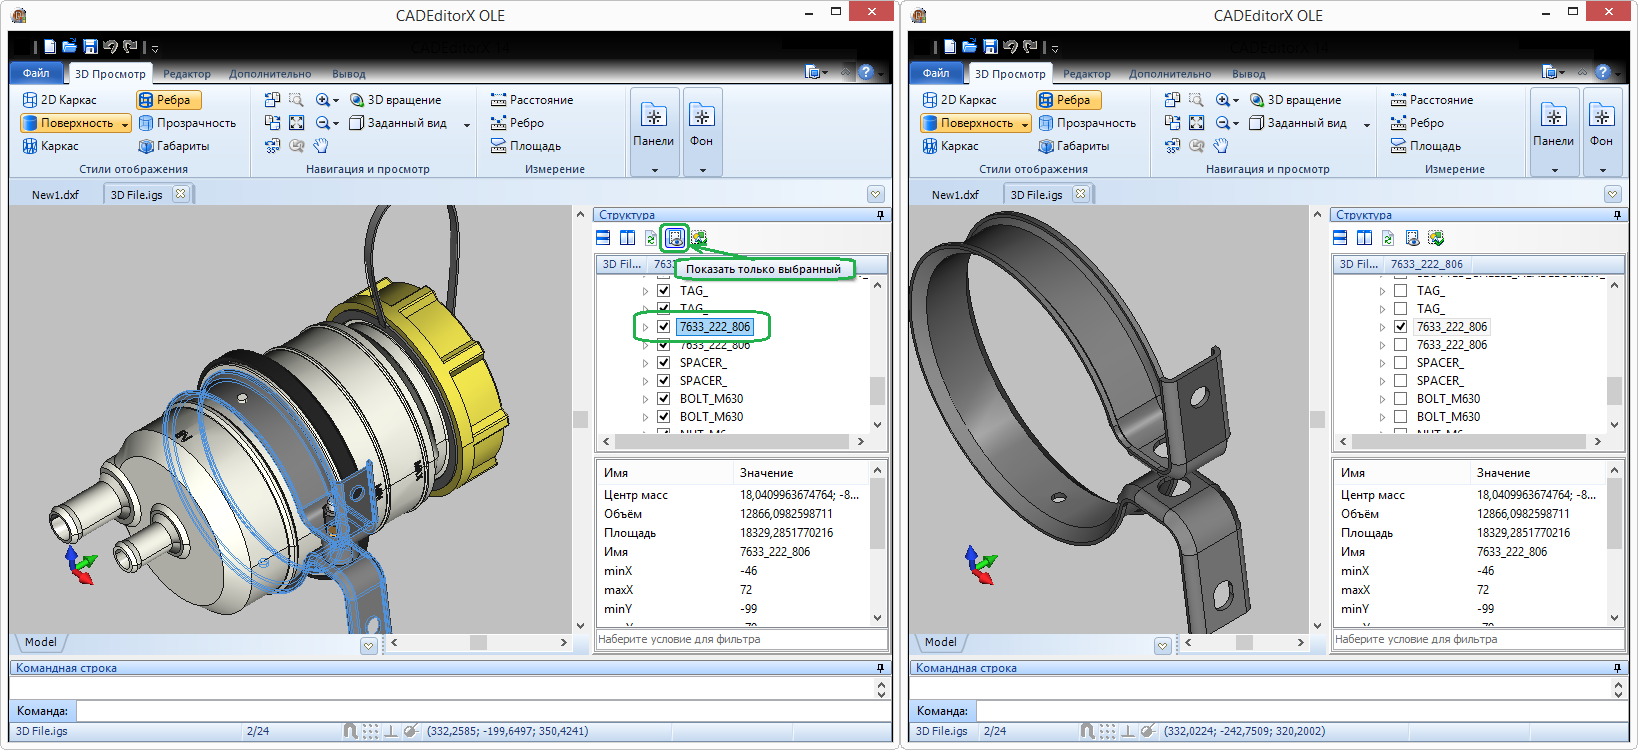Click the undo arrow in right window toolbar

[x=1010, y=47]
